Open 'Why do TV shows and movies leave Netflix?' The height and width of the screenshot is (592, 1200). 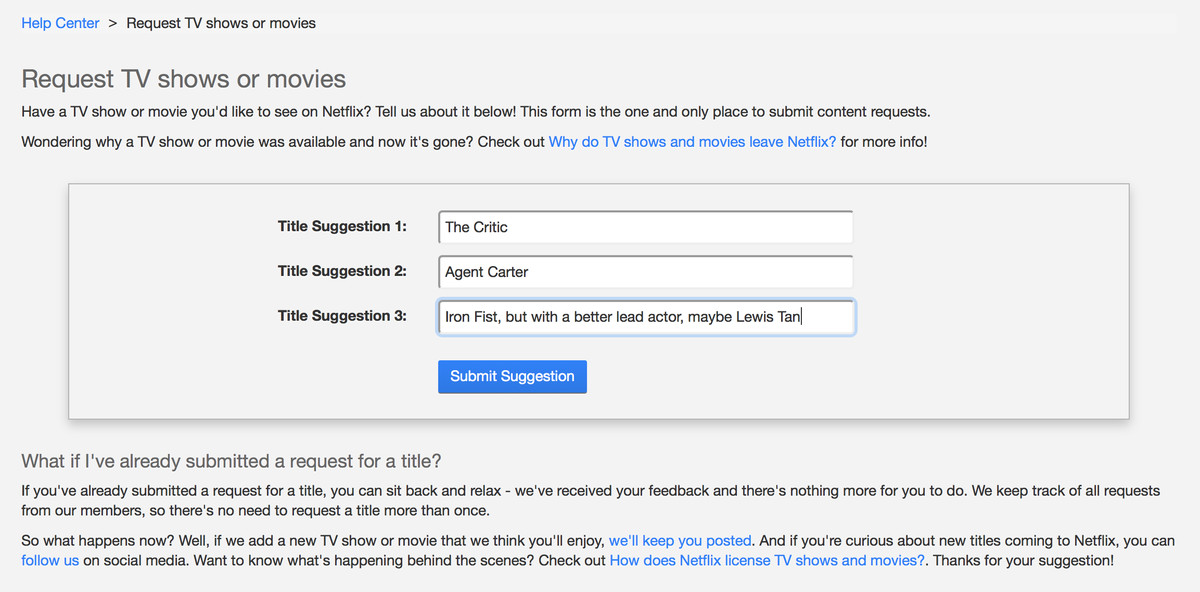point(692,142)
